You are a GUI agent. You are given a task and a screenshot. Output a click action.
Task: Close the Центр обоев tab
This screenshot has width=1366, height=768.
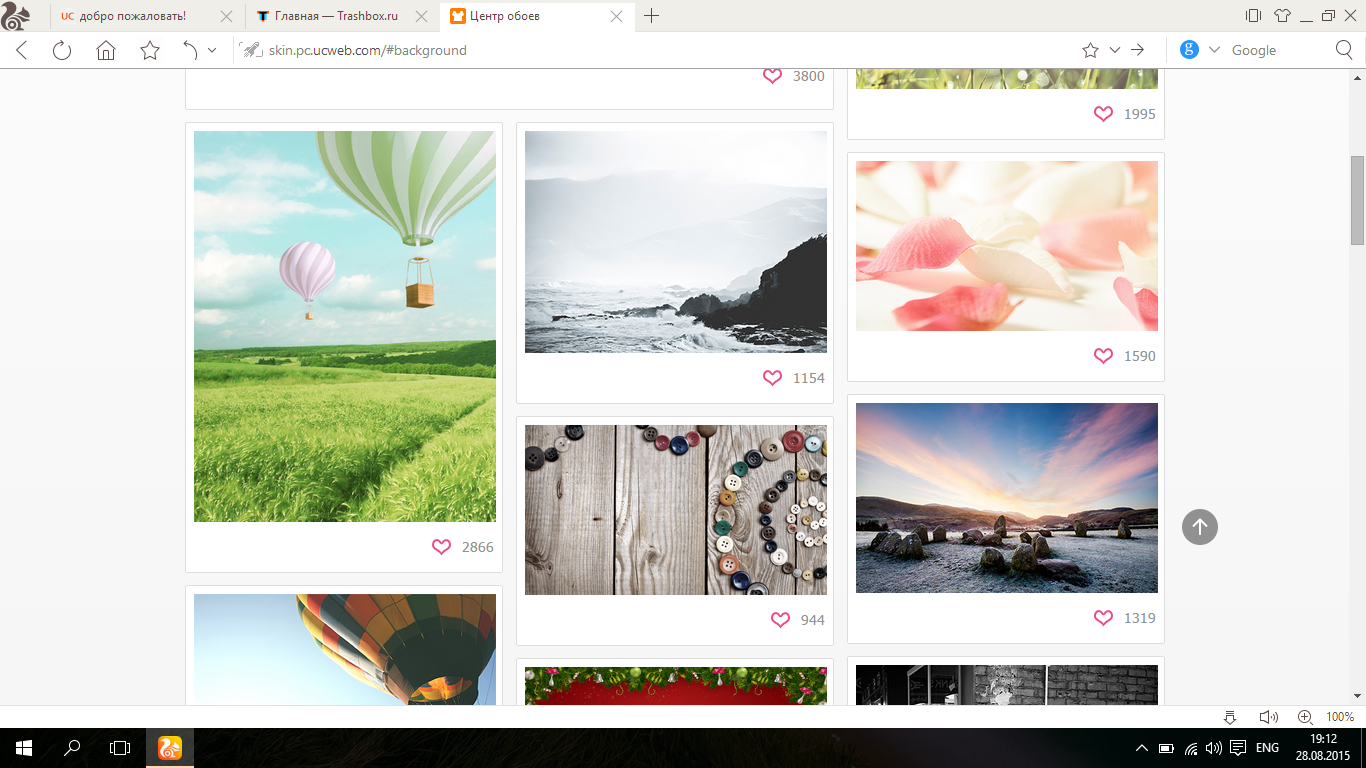click(616, 16)
